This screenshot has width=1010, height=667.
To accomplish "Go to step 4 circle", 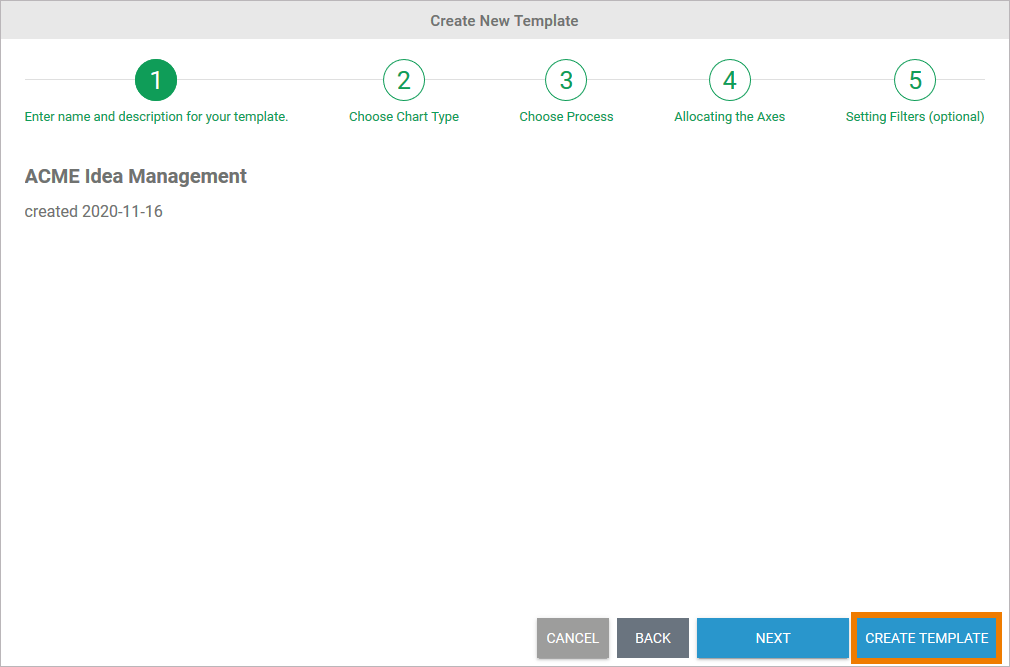I will click(730, 80).
